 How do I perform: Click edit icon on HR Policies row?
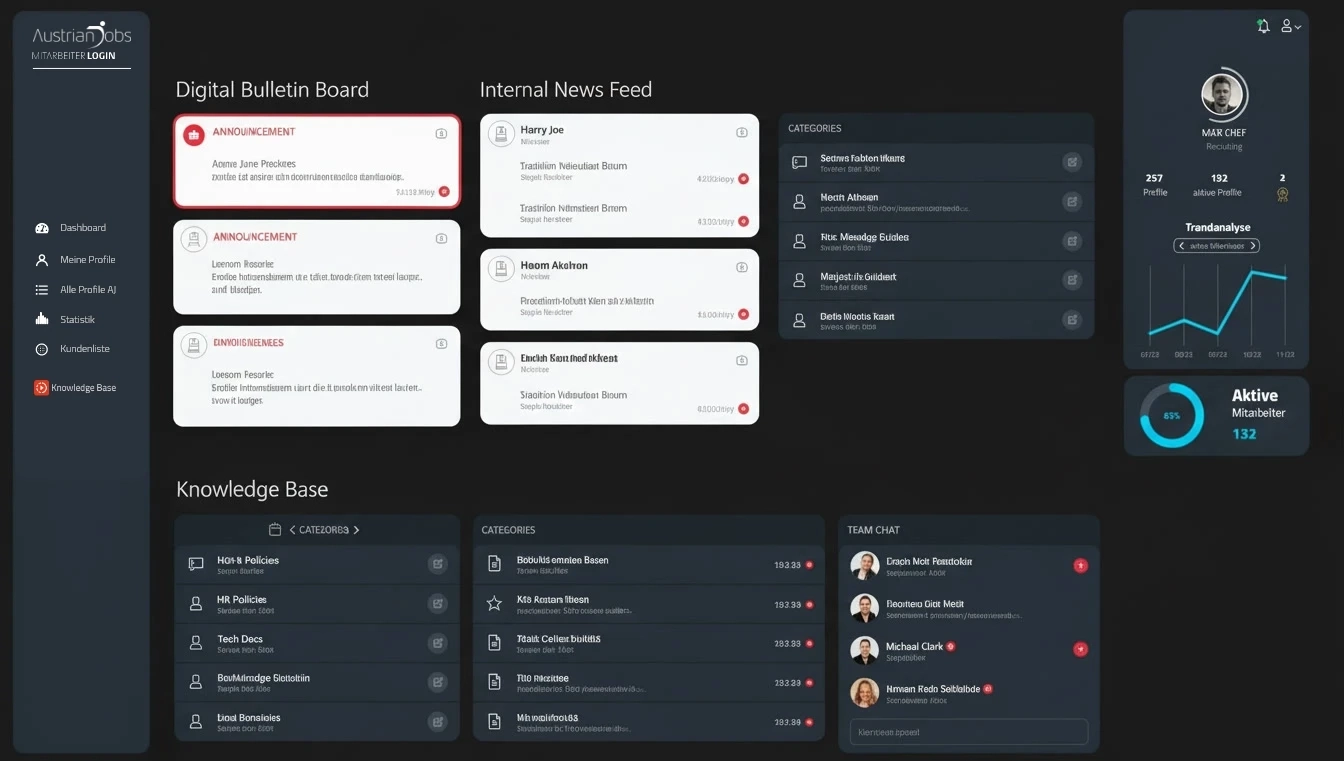click(x=437, y=603)
